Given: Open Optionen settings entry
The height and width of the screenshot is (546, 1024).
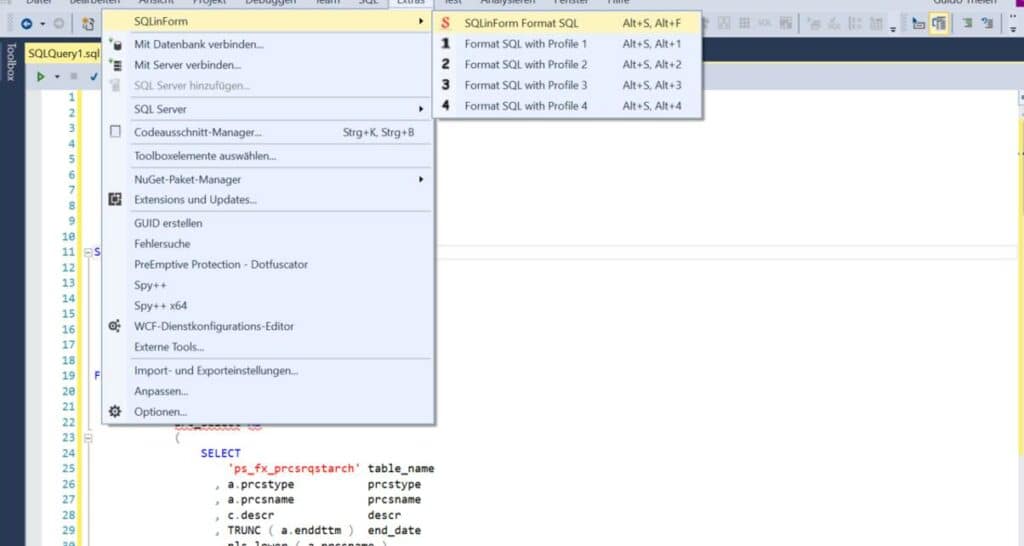Looking at the screenshot, I should (268, 411).
